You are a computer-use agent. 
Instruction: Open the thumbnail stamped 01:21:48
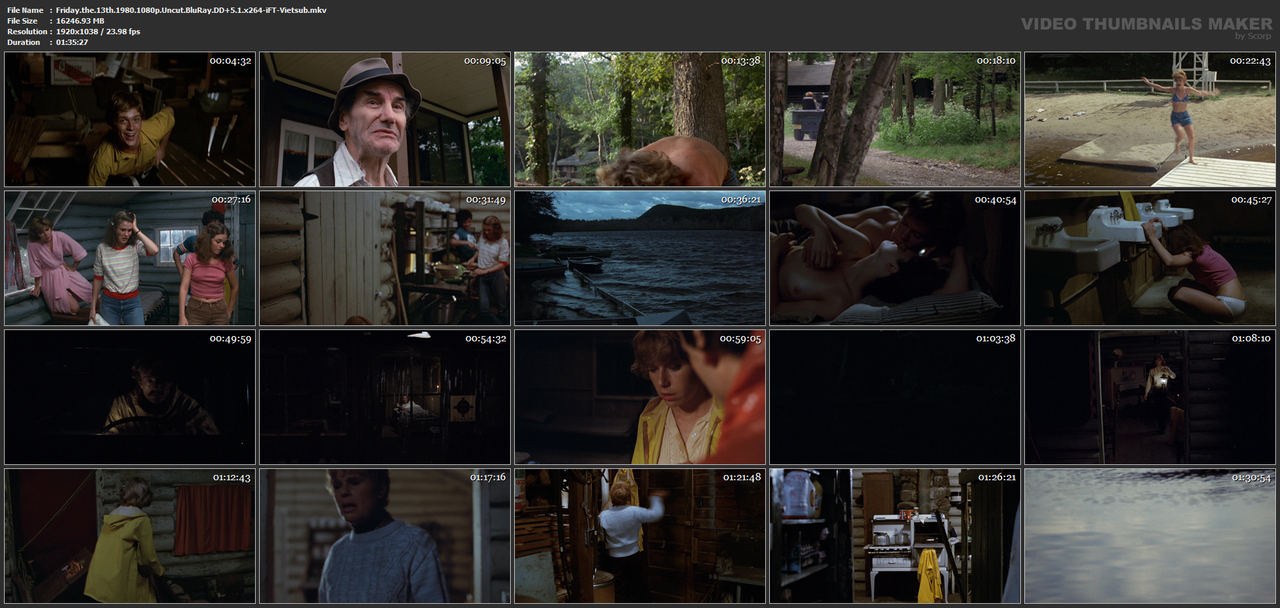(640, 536)
